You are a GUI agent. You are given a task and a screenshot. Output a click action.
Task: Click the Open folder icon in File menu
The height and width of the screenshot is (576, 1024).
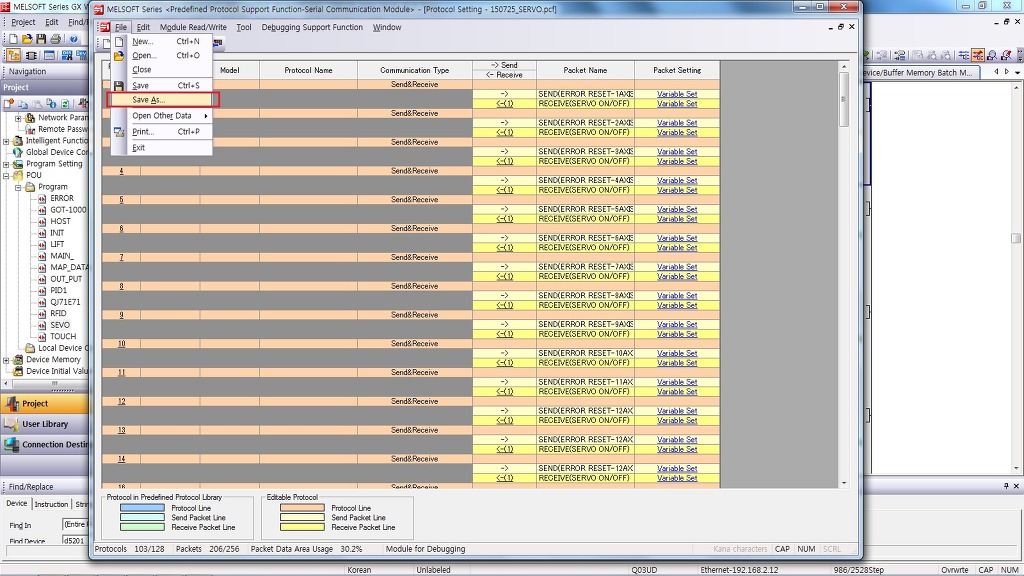coord(119,56)
